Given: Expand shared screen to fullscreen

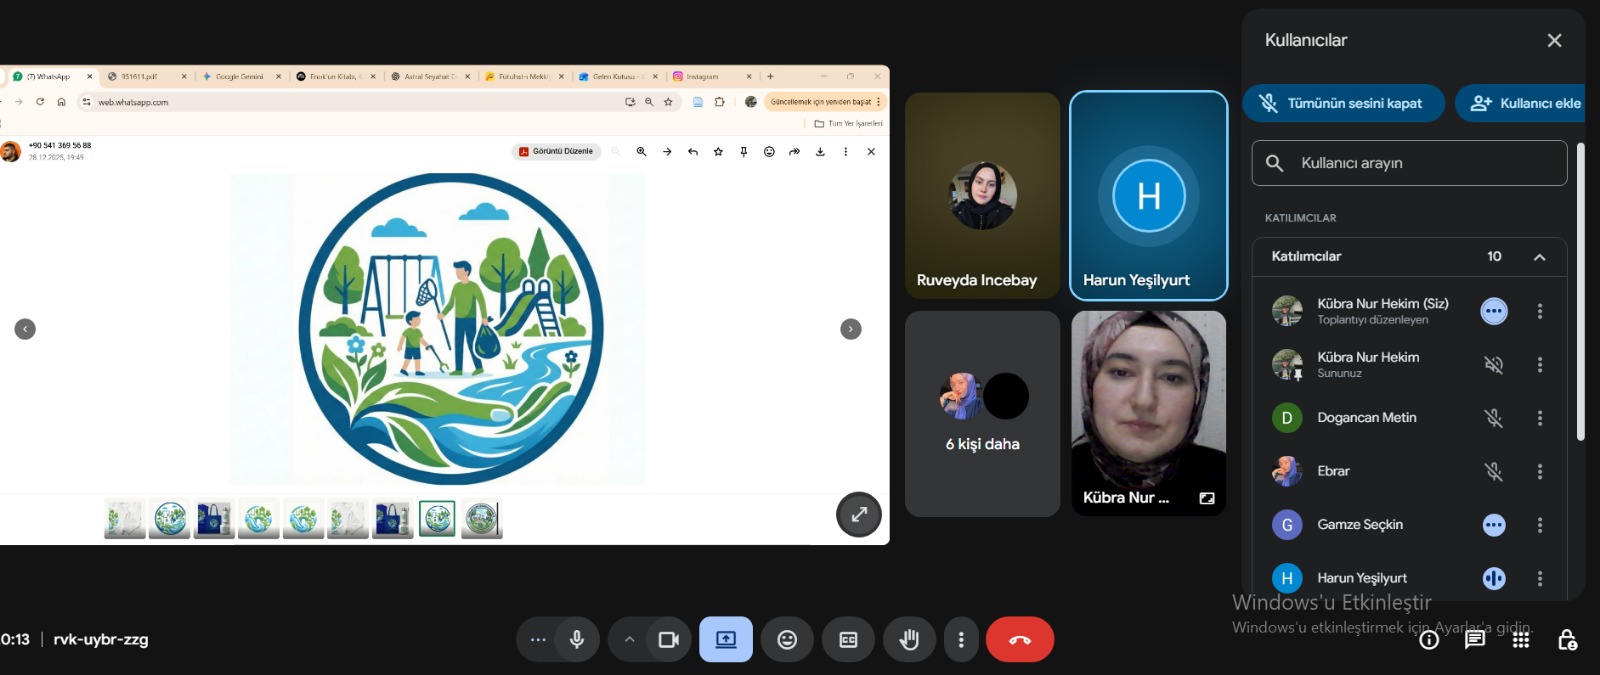Looking at the screenshot, I should 858,515.
